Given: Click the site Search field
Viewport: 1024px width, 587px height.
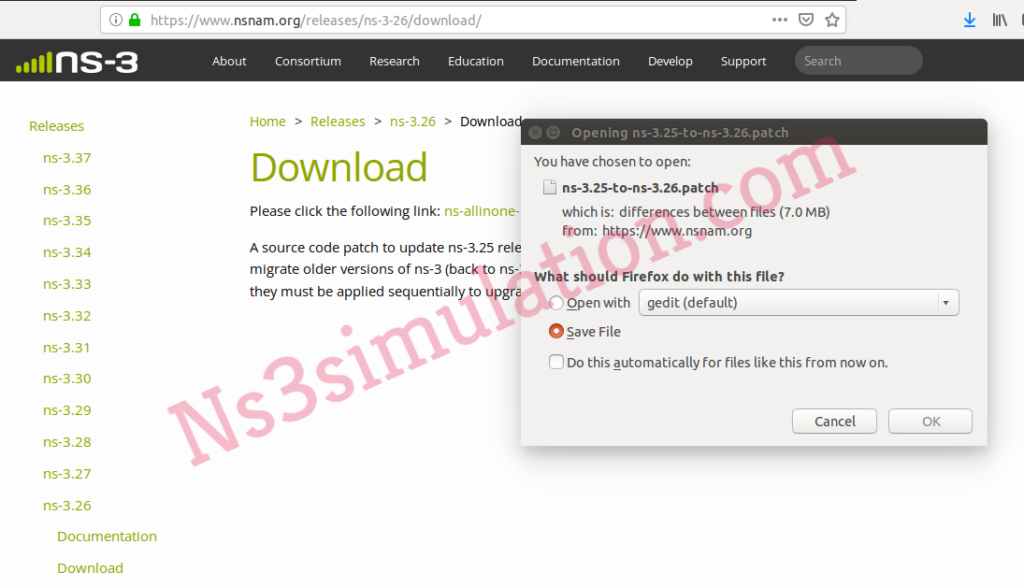Looking at the screenshot, I should [x=858, y=61].
